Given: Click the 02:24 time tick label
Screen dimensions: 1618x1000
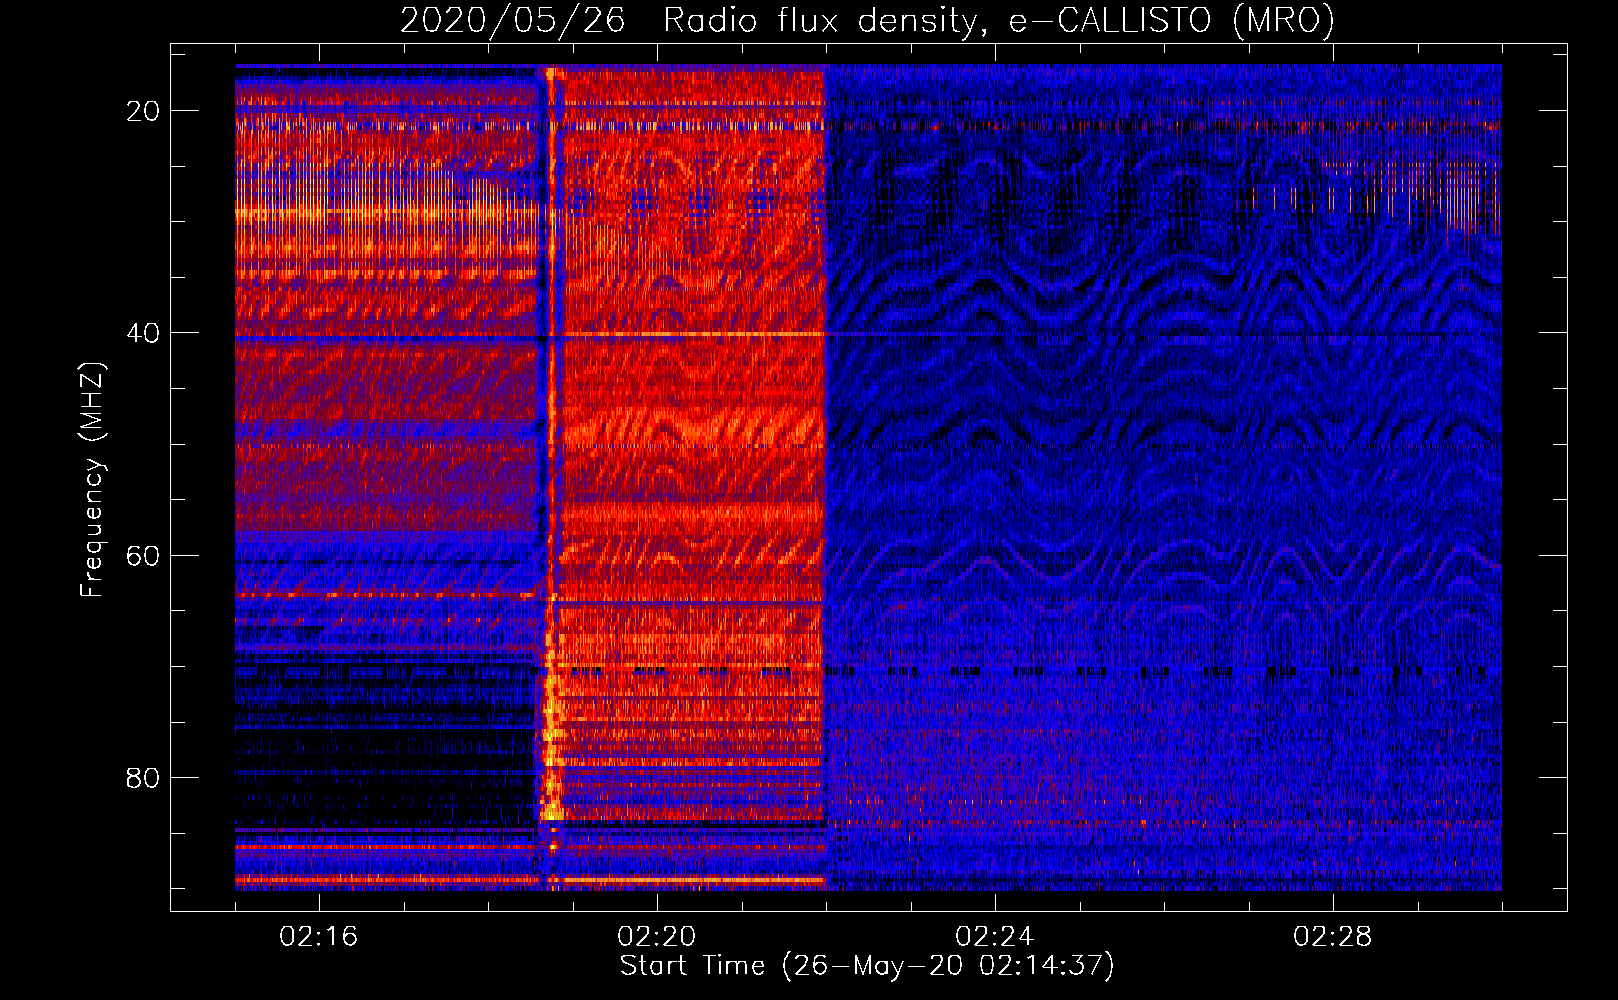Looking at the screenshot, I should click(x=995, y=937).
